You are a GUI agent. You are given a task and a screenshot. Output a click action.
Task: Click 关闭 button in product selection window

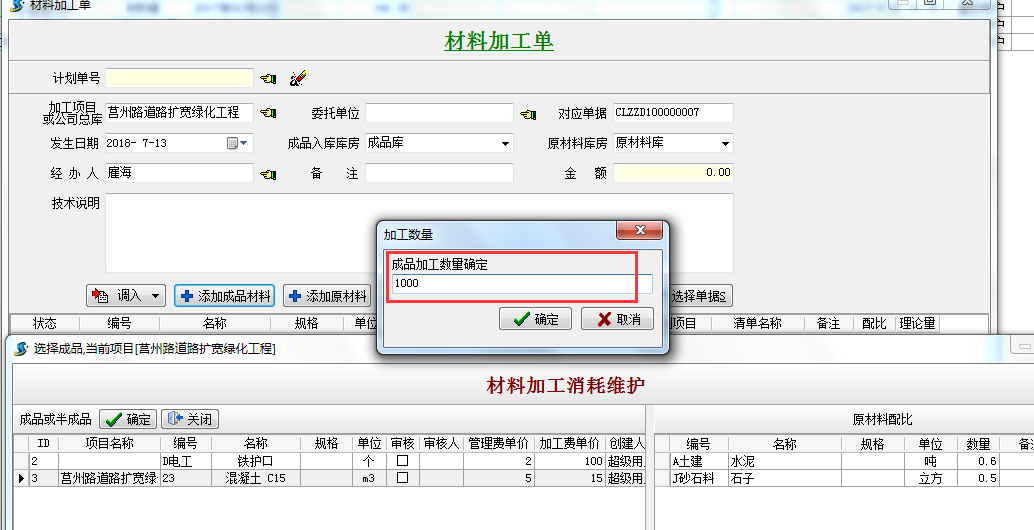pos(190,420)
